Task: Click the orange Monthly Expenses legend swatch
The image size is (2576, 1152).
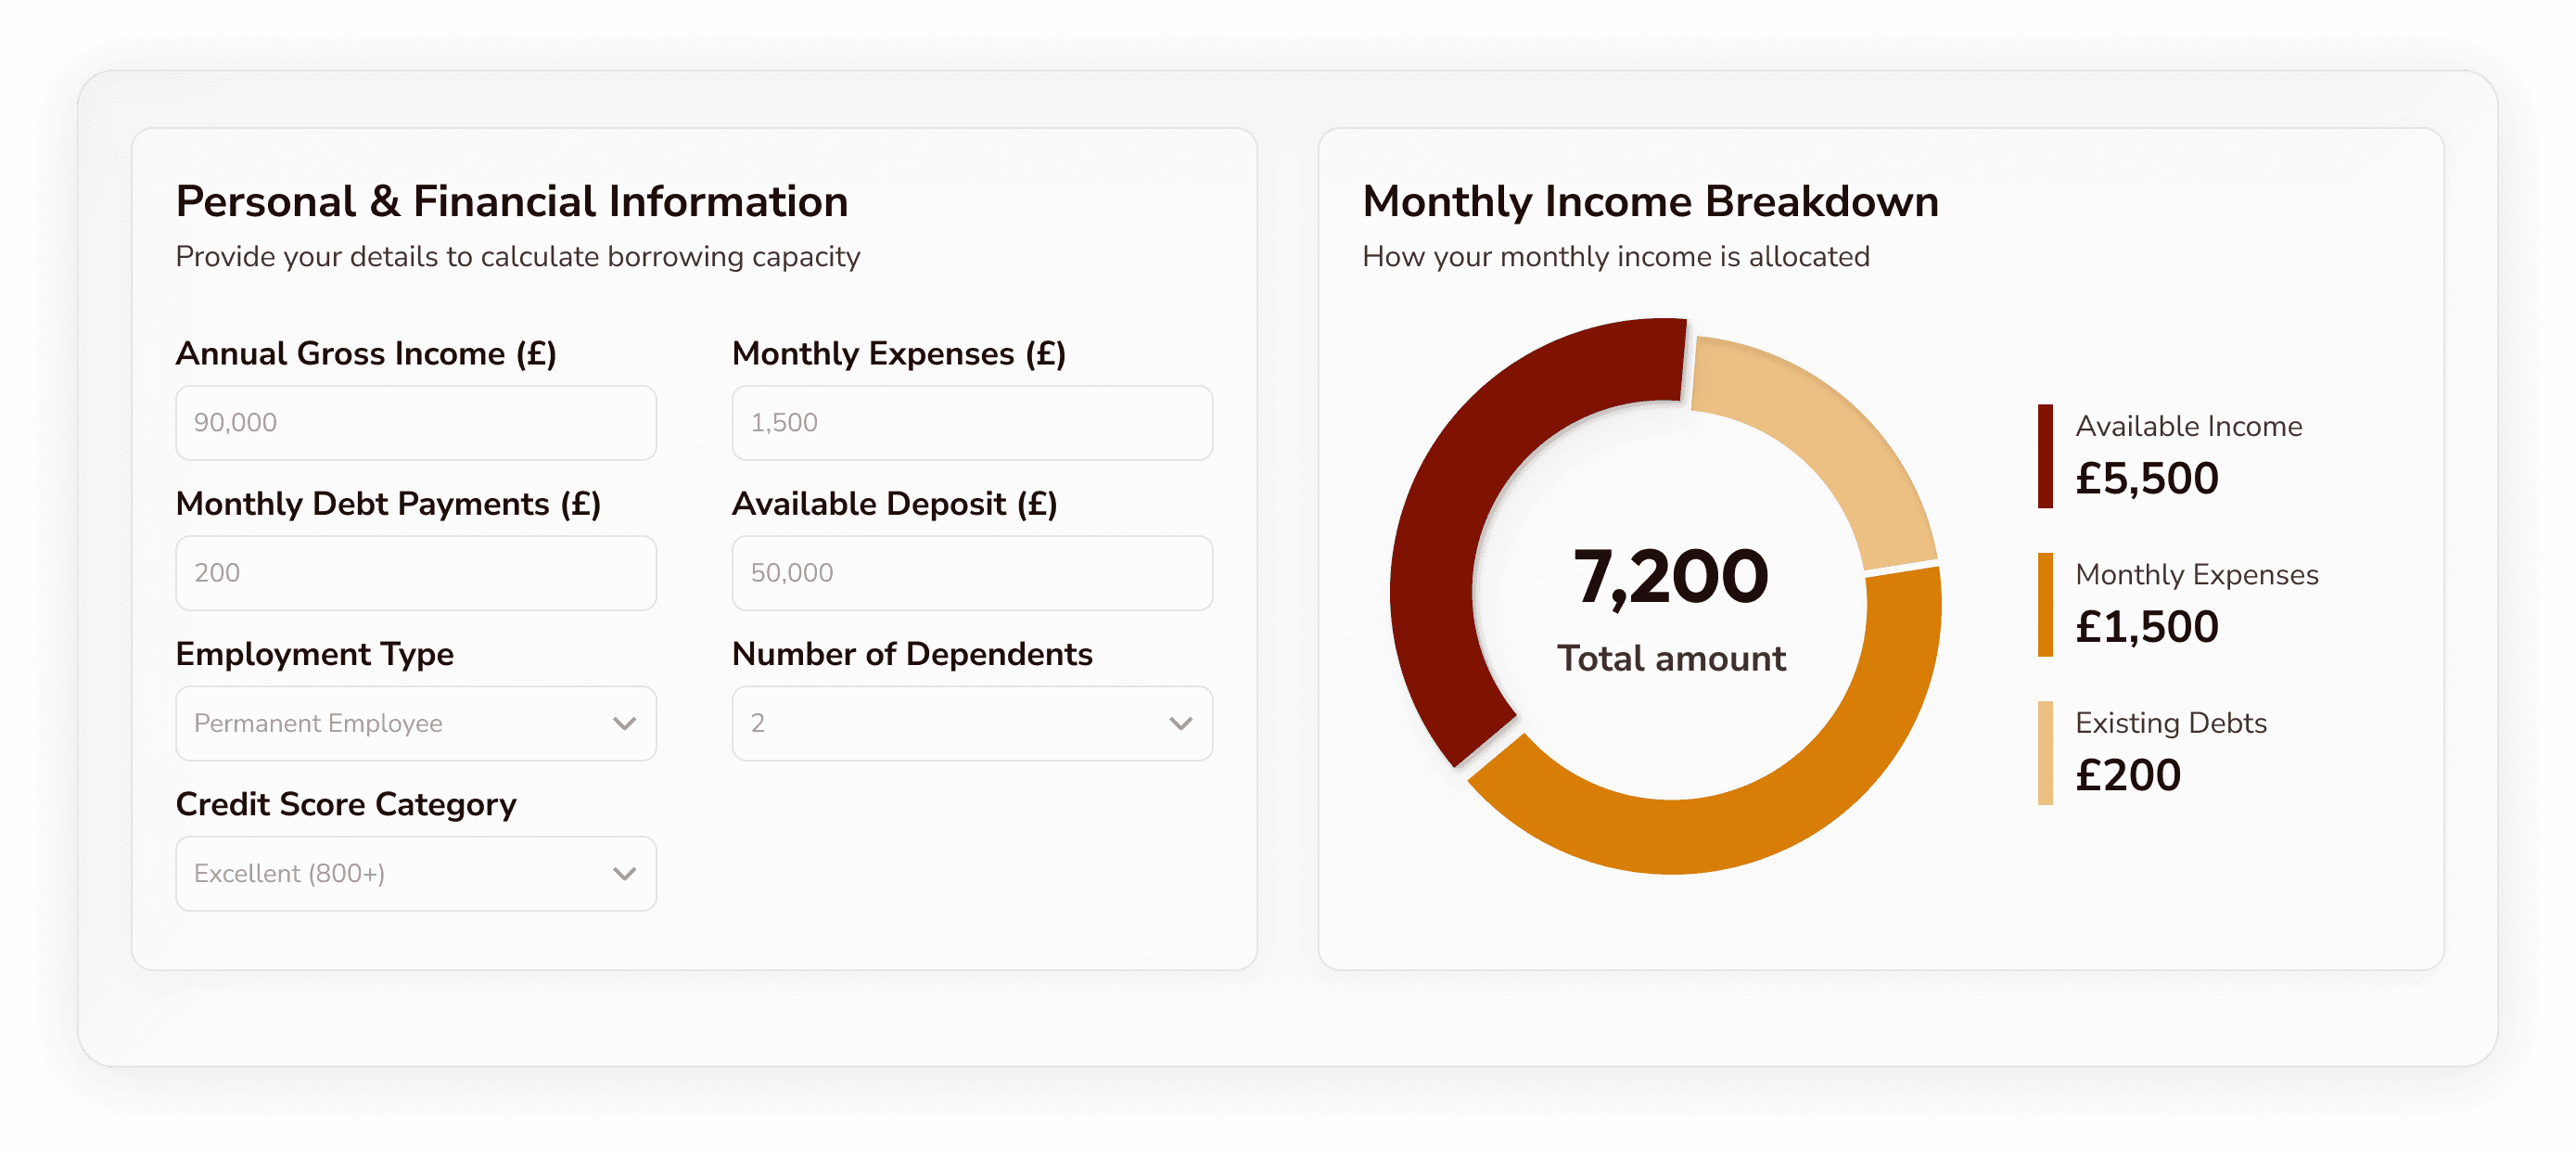Action: pos(2045,604)
